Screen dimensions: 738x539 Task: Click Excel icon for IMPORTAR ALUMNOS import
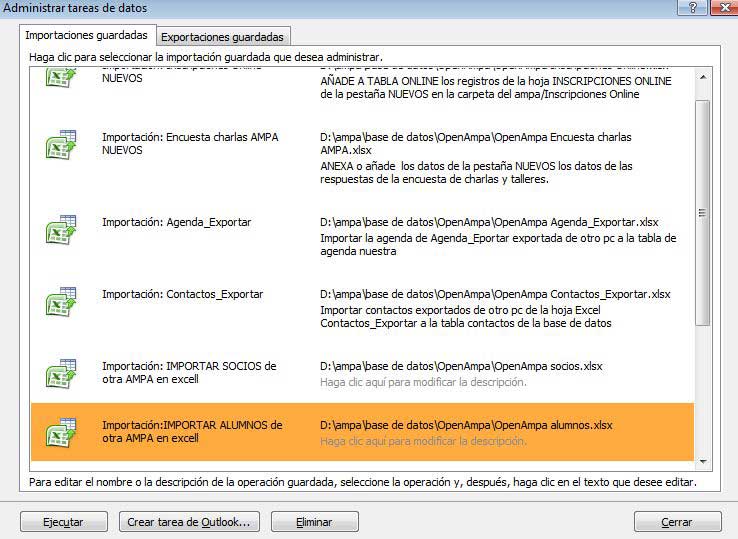tap(61, 433)
